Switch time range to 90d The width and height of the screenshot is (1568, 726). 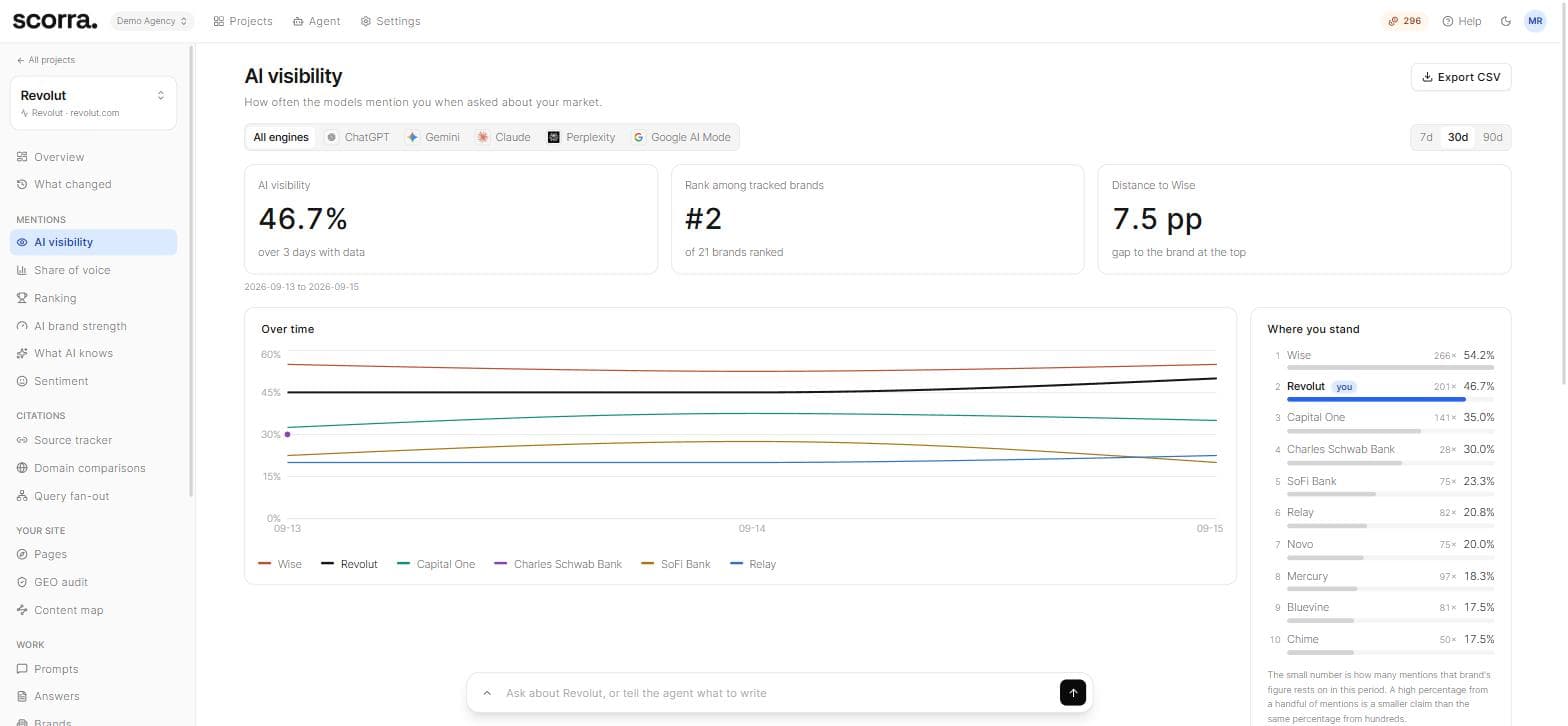point(1492,137)
